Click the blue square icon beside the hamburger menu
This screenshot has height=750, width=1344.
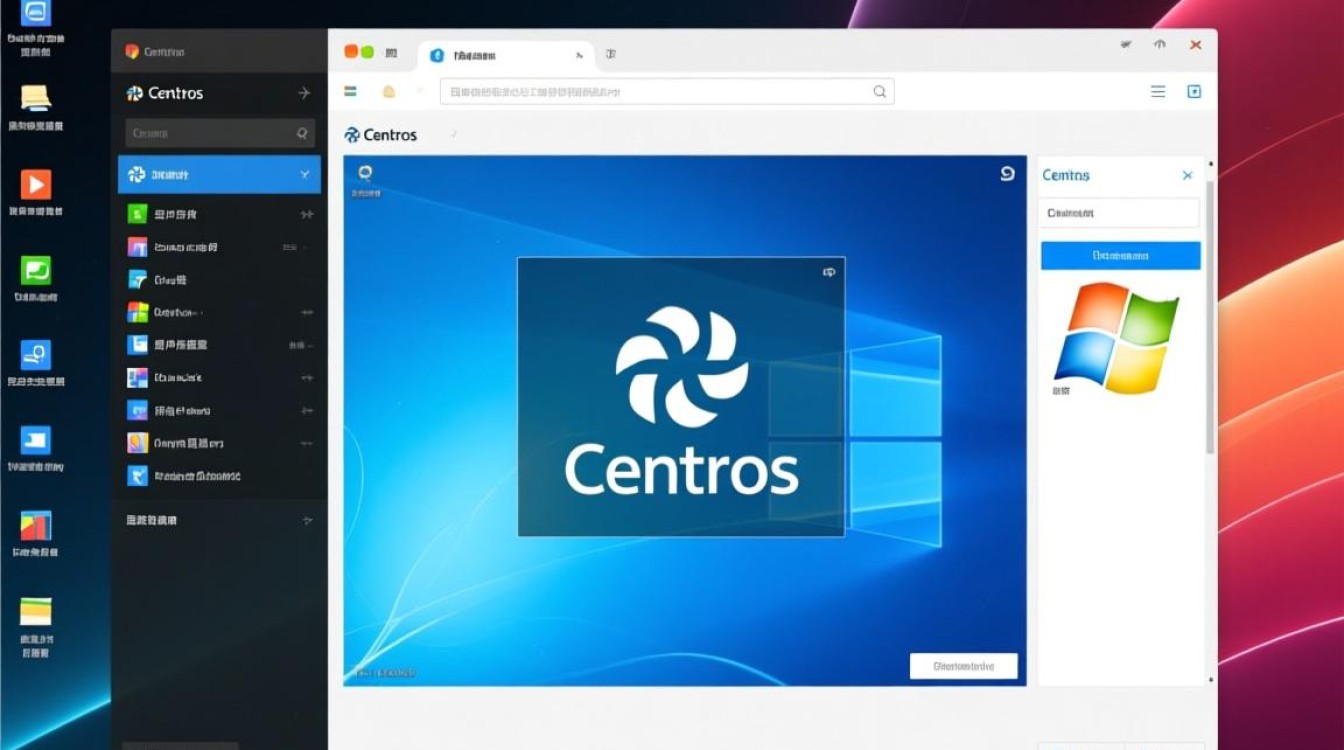(x=1194, y=92)
